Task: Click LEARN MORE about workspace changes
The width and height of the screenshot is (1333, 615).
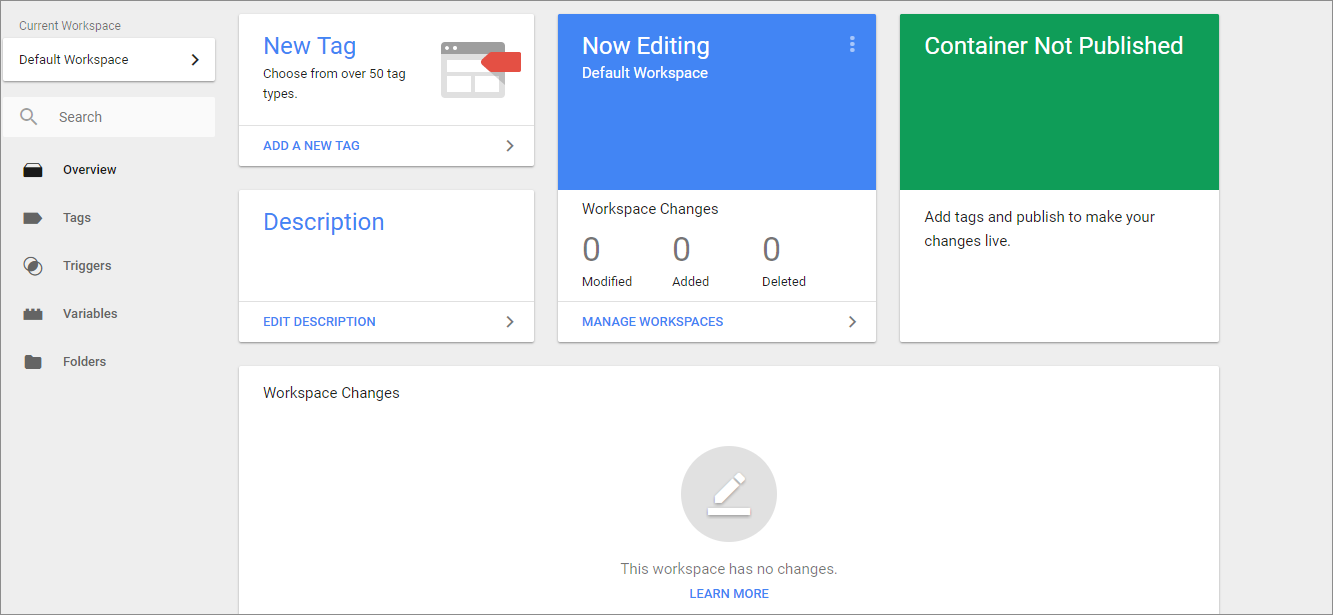Action: pos(728,593)
